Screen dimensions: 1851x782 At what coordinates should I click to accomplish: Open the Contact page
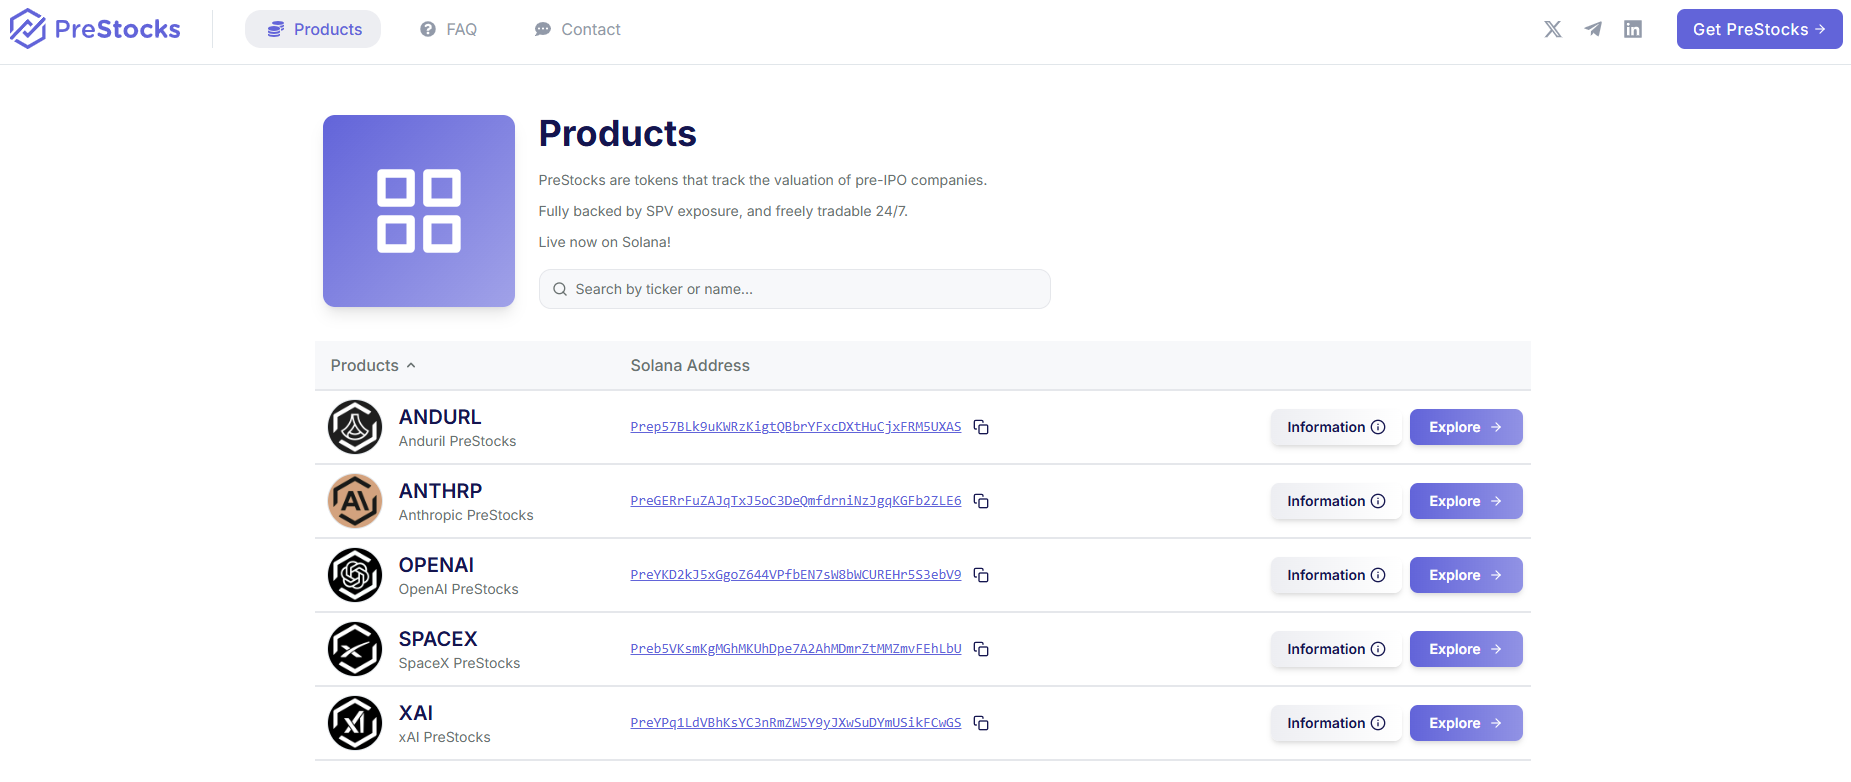coord(577,29)
